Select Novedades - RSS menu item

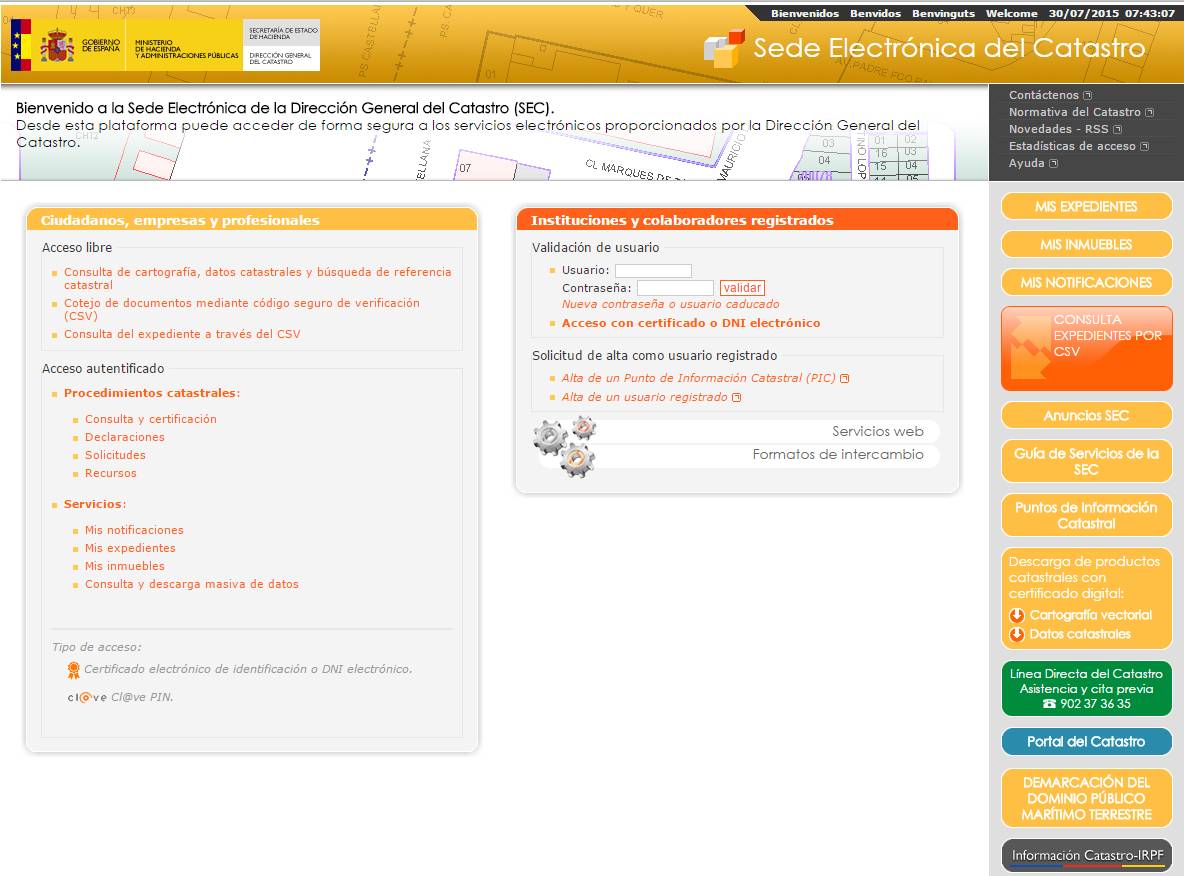pos(1059,129)
